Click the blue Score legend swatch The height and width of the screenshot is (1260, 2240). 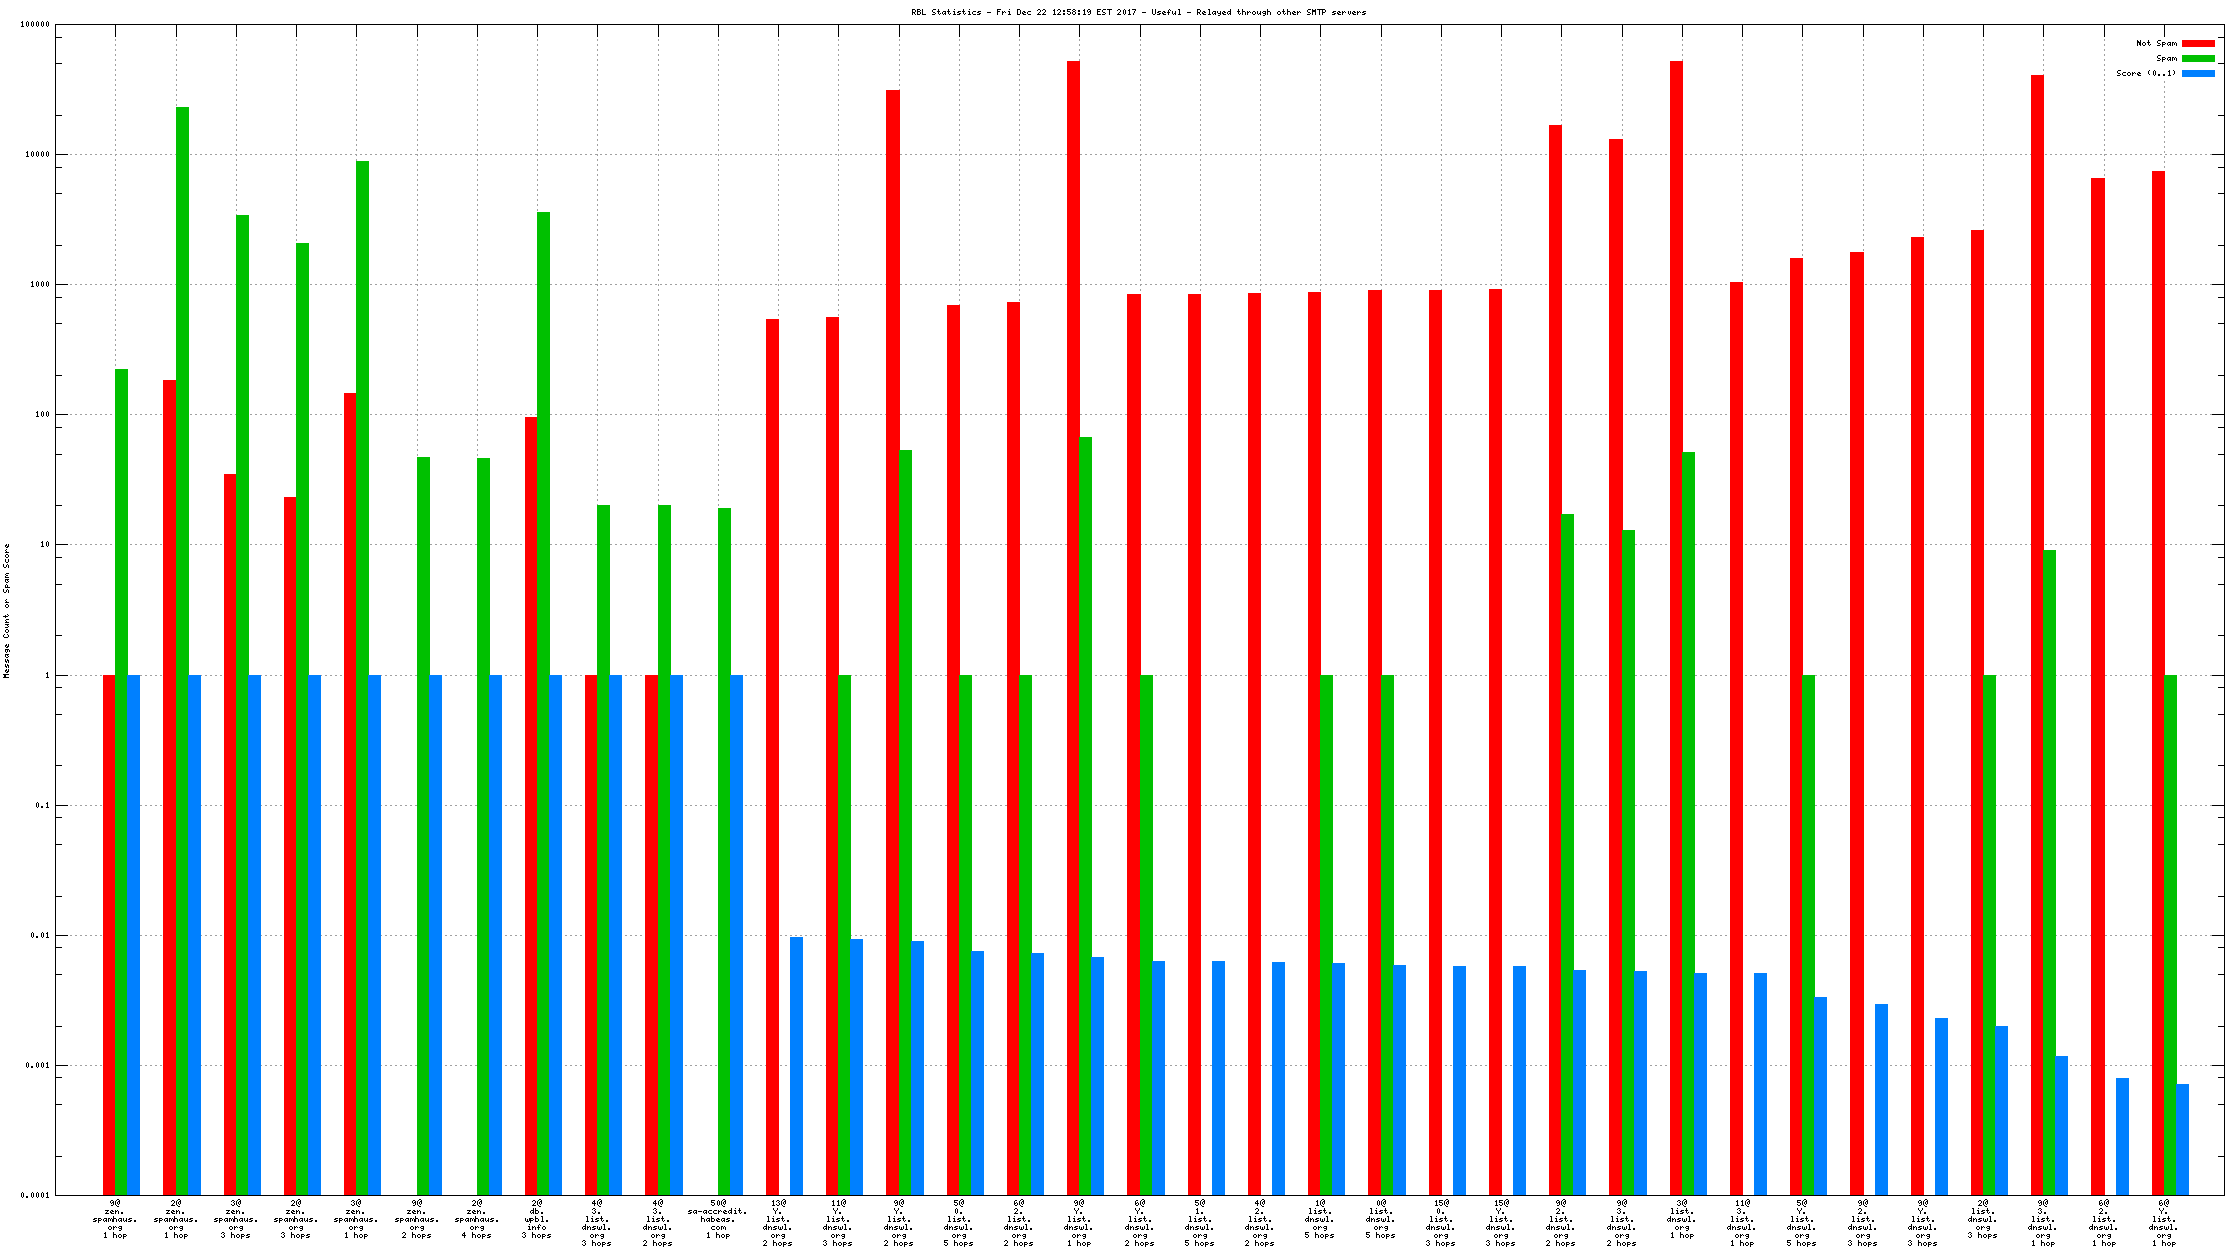click(x=2198, y=73)
